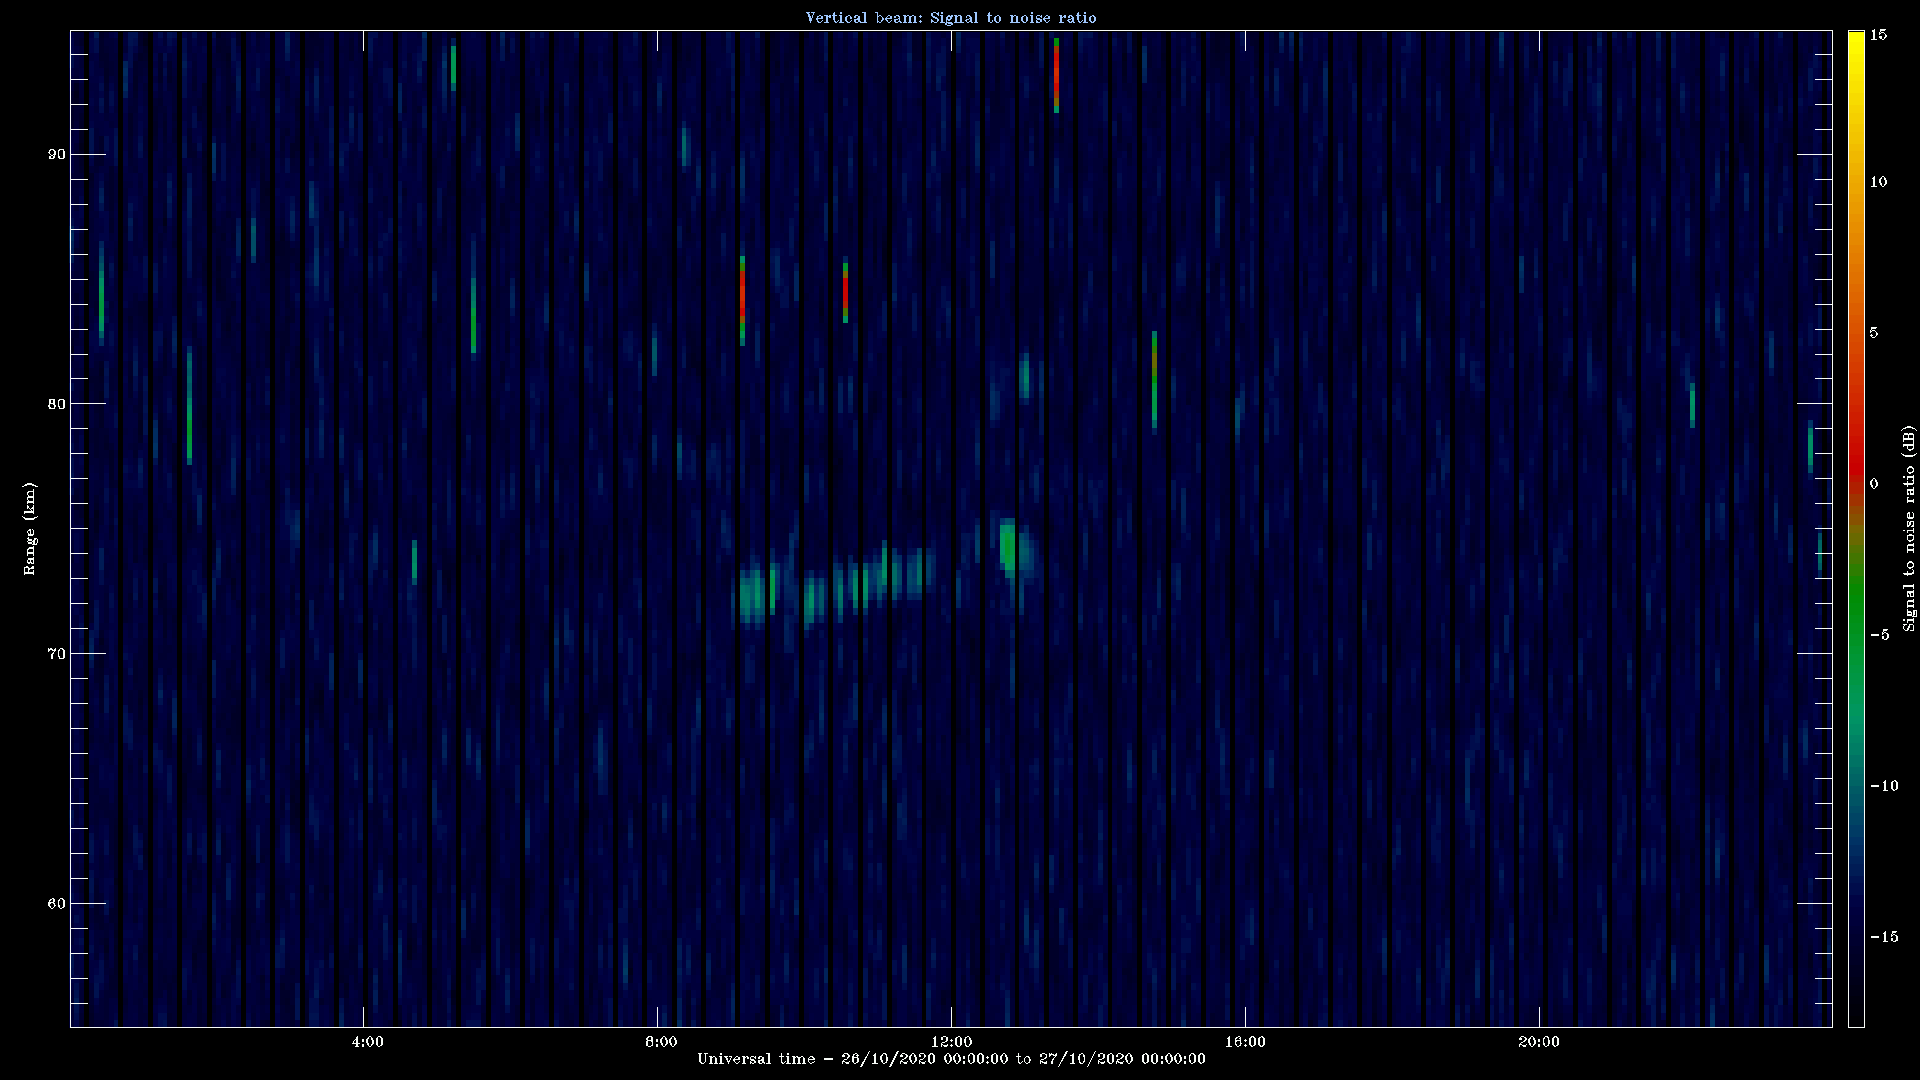
Task: Click the green-orange streak near 81 km at 14:45
Action: click(1154, 380)
